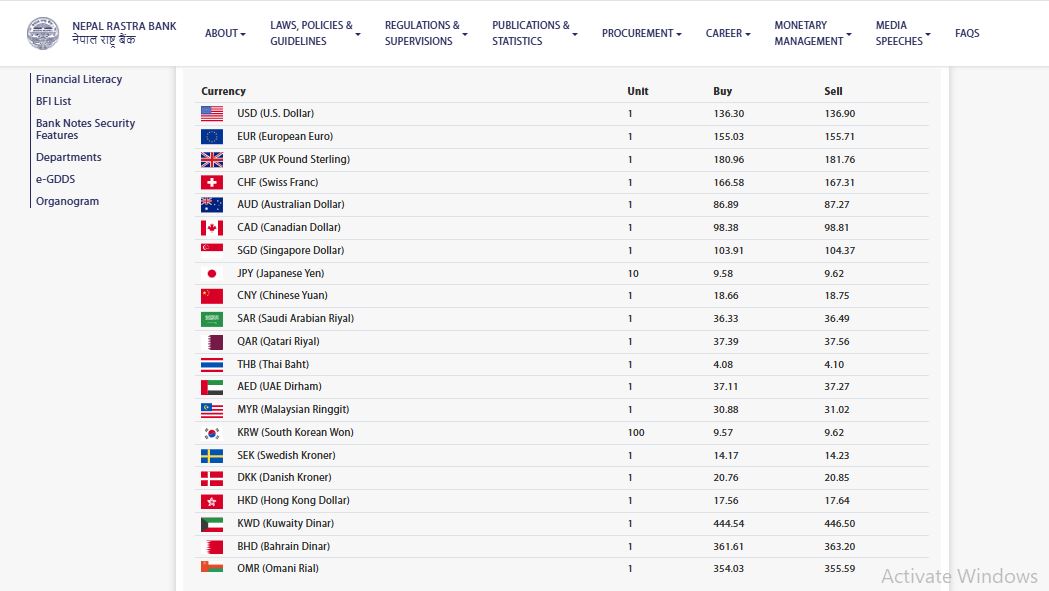Click the Currency column header

point(223,91)
